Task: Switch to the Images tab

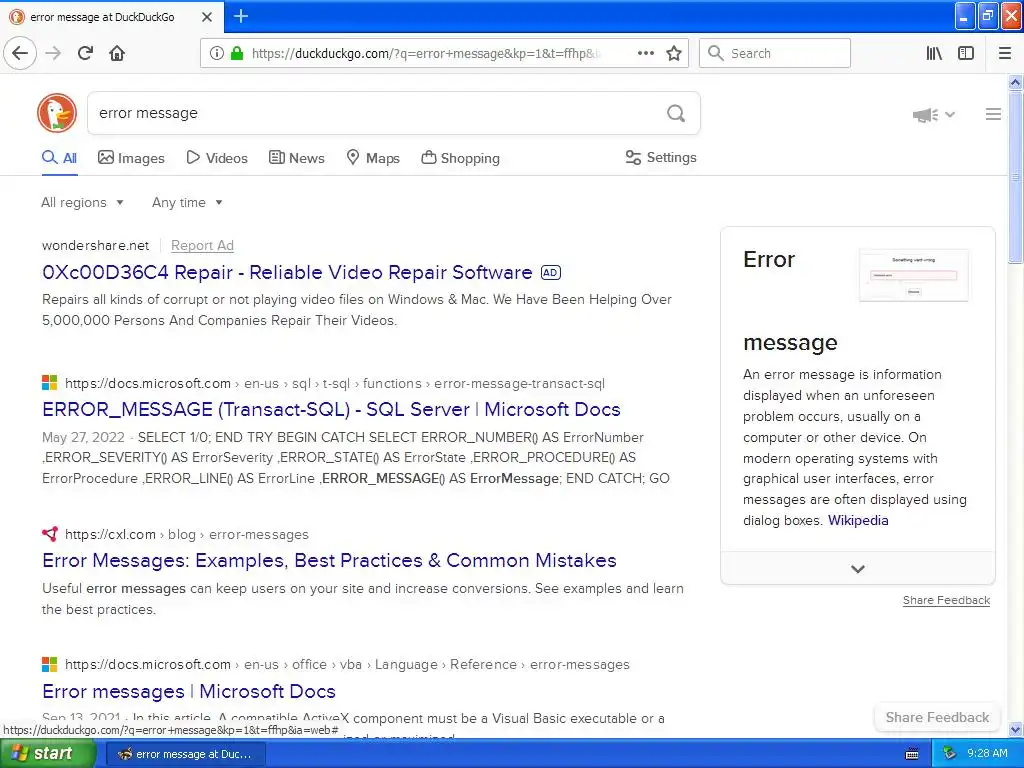Action: [131, 158]
